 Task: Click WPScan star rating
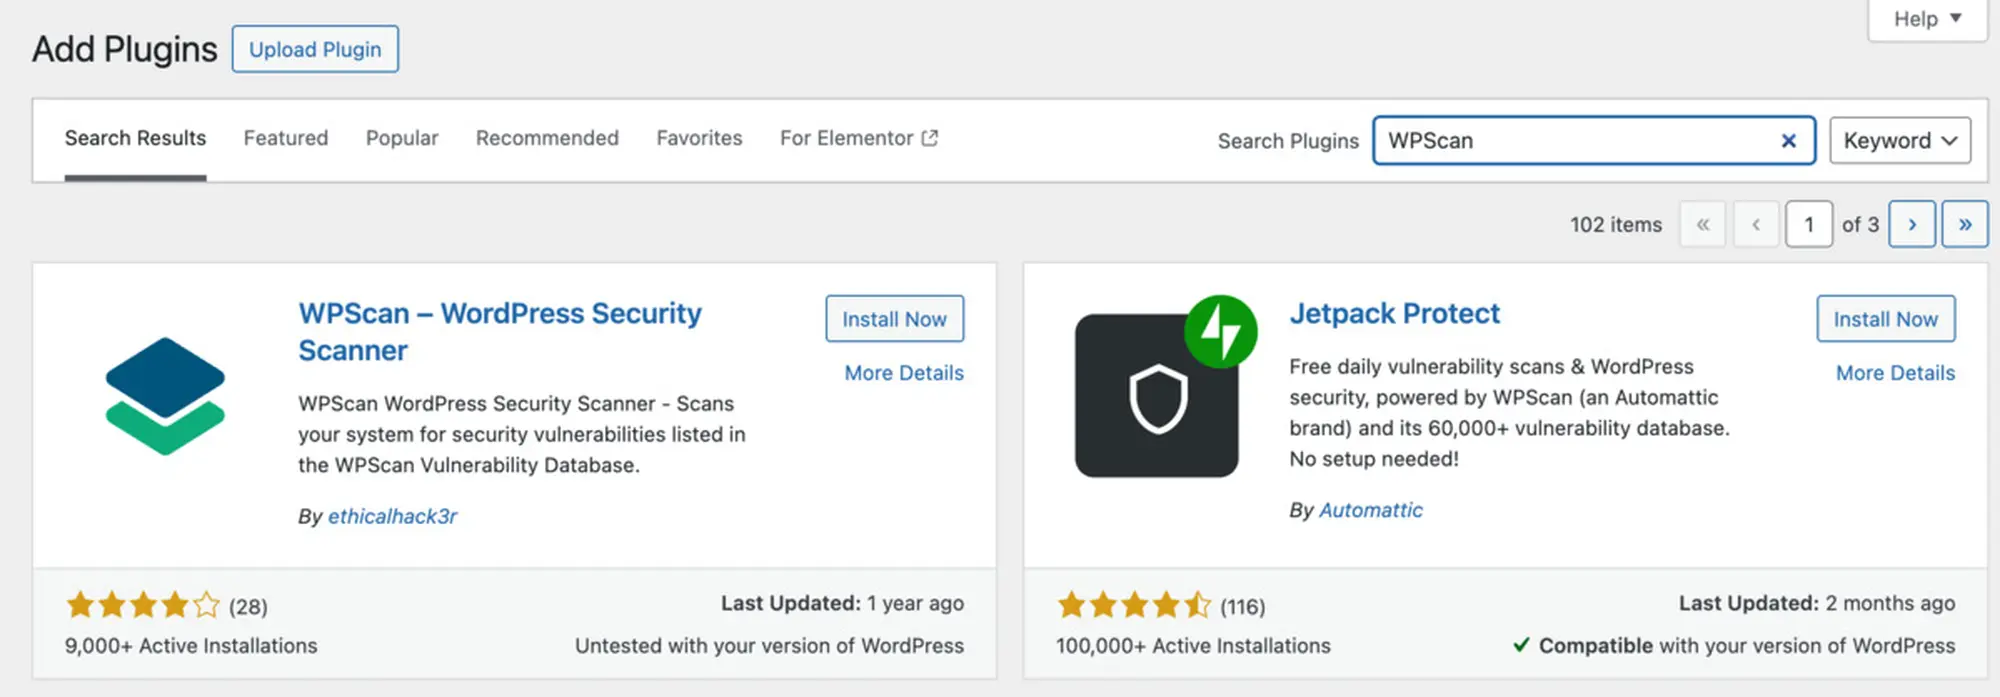coord(143,605)
